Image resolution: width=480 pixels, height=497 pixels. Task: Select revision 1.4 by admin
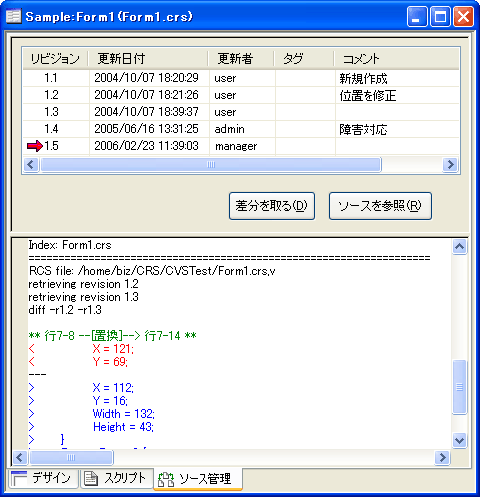(x=241, y=129)
